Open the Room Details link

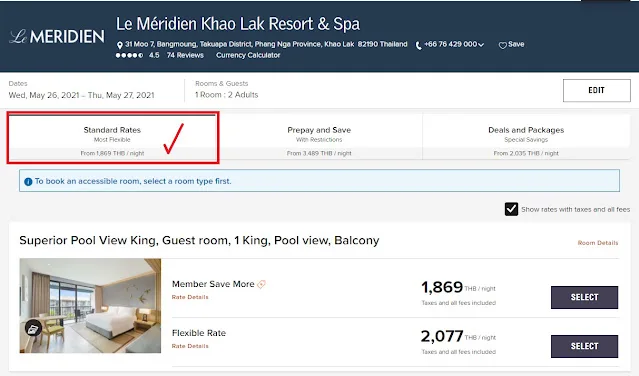tap(598, 243)
